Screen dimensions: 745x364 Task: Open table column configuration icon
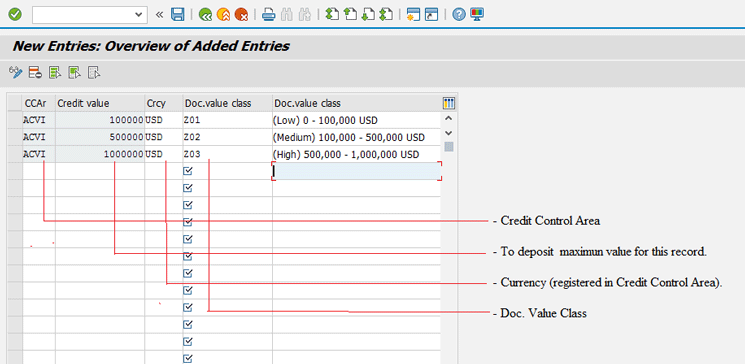pos(449,103)
